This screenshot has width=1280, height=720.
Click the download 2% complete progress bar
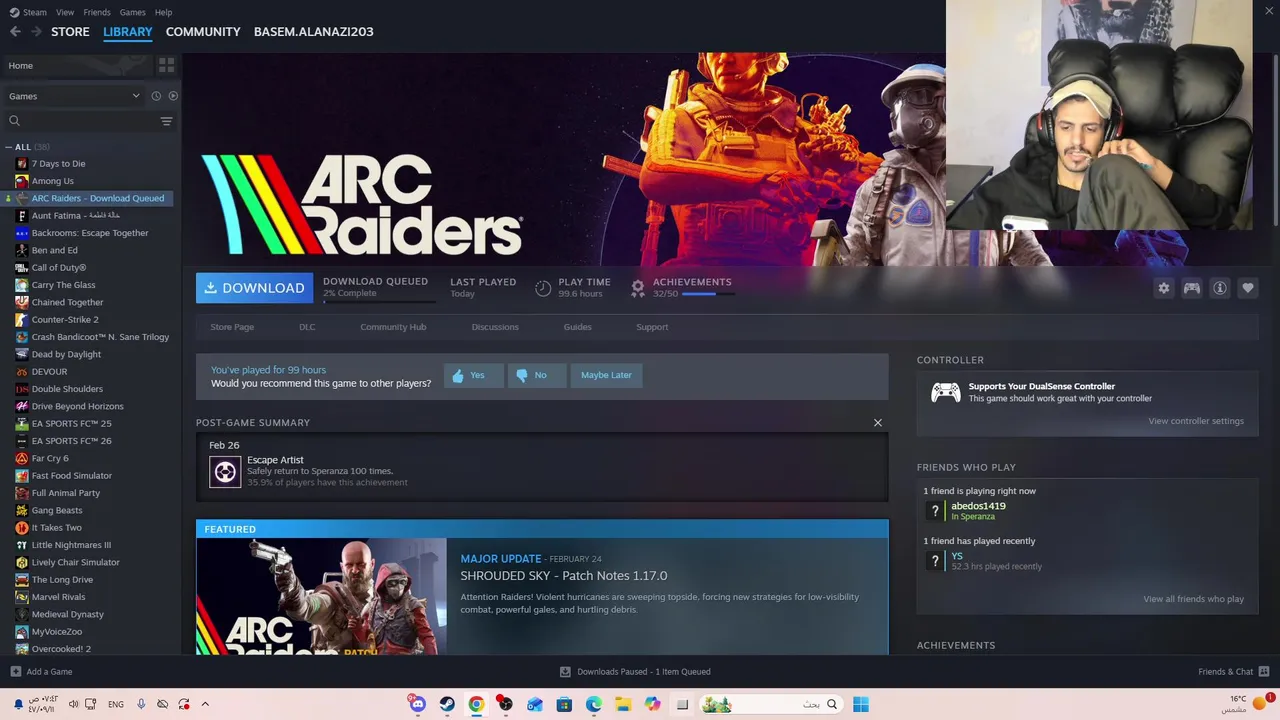click(x=379, y=301)
